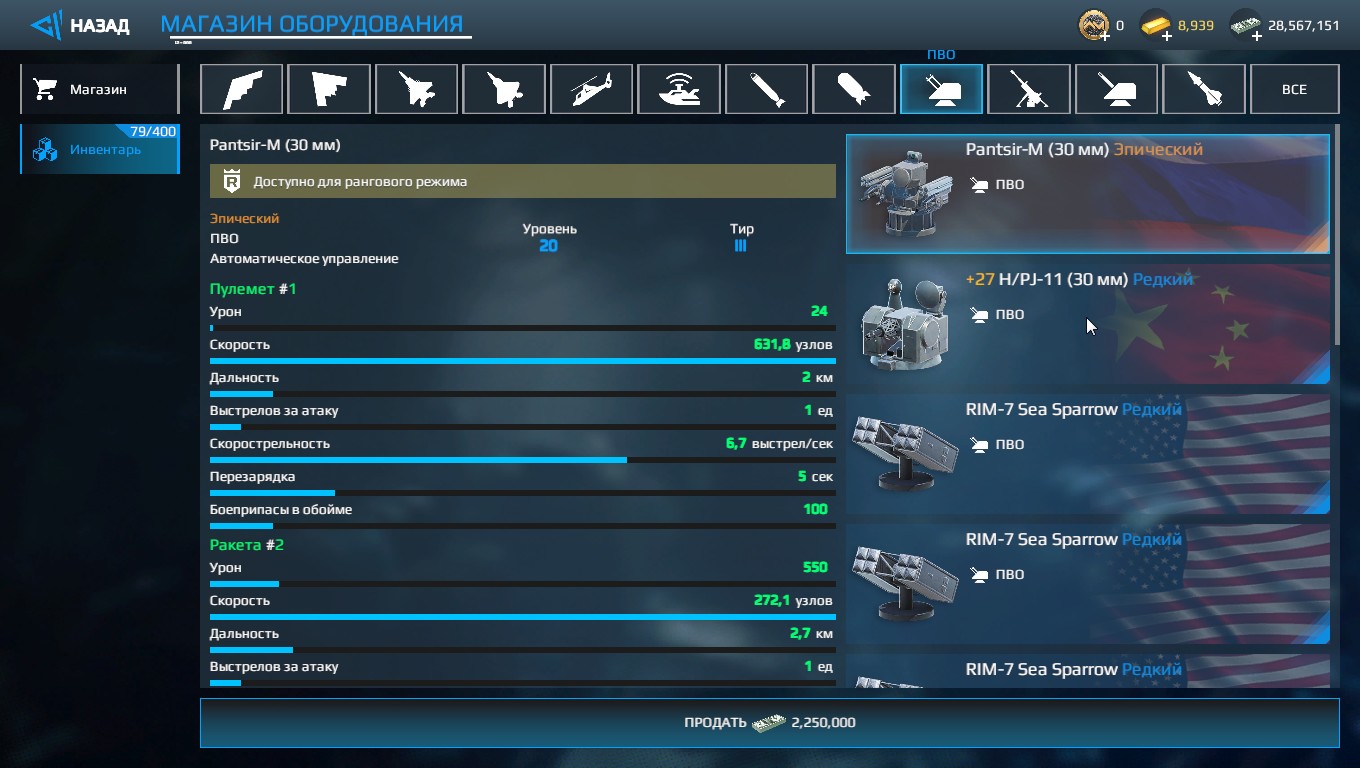
Task: Select the bomb category icon
Action: [x=854, y=89]
